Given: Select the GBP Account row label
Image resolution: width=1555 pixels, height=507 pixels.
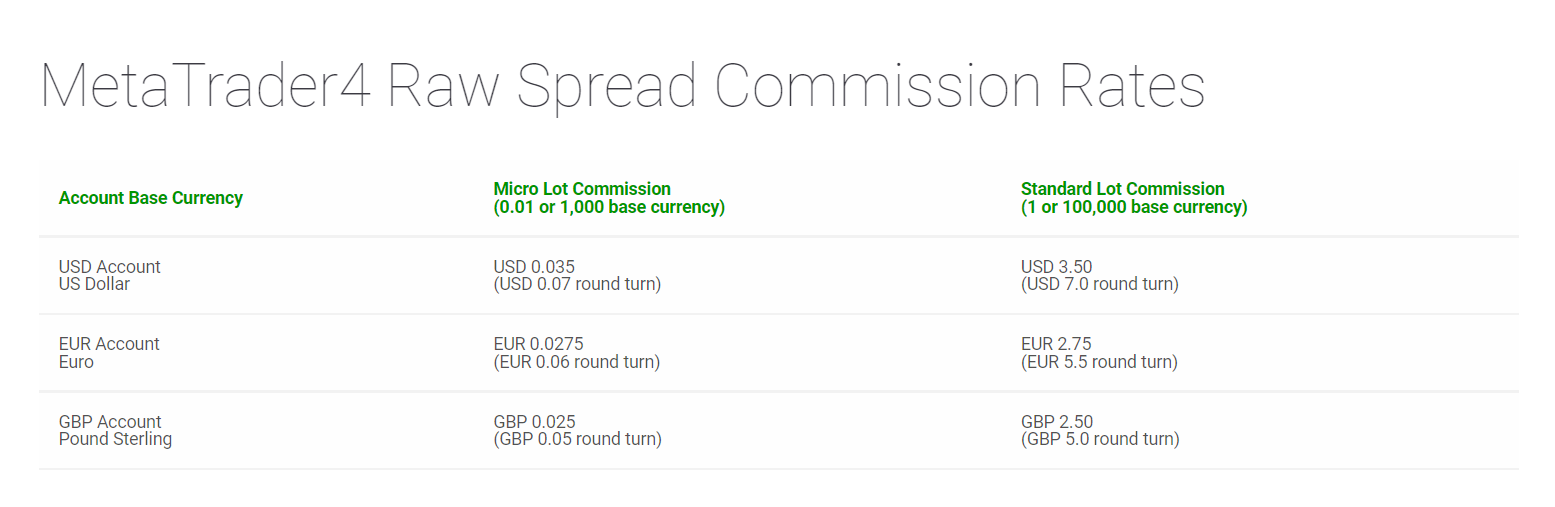Looking at the screenshot, I should pos(110,422).
